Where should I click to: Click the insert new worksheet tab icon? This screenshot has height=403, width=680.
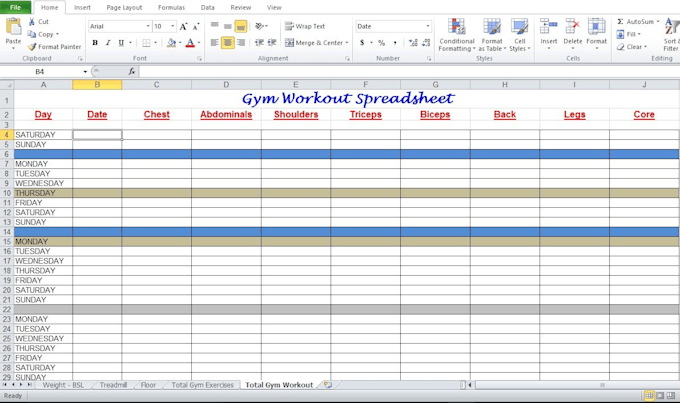328,385
